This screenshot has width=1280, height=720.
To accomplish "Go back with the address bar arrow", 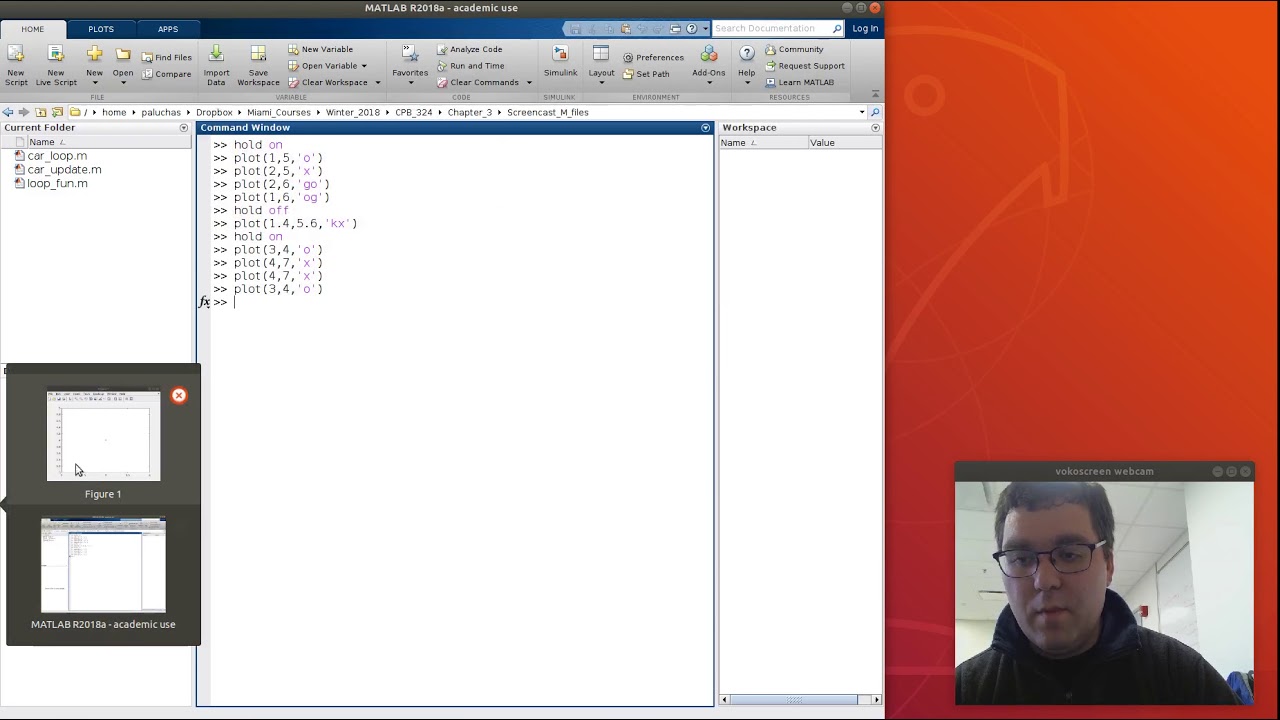I will (7, 112).
